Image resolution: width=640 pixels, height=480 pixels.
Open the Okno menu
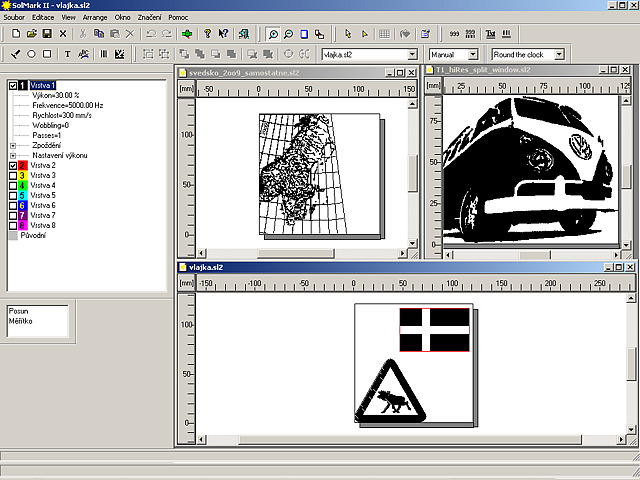pos(122,17)
